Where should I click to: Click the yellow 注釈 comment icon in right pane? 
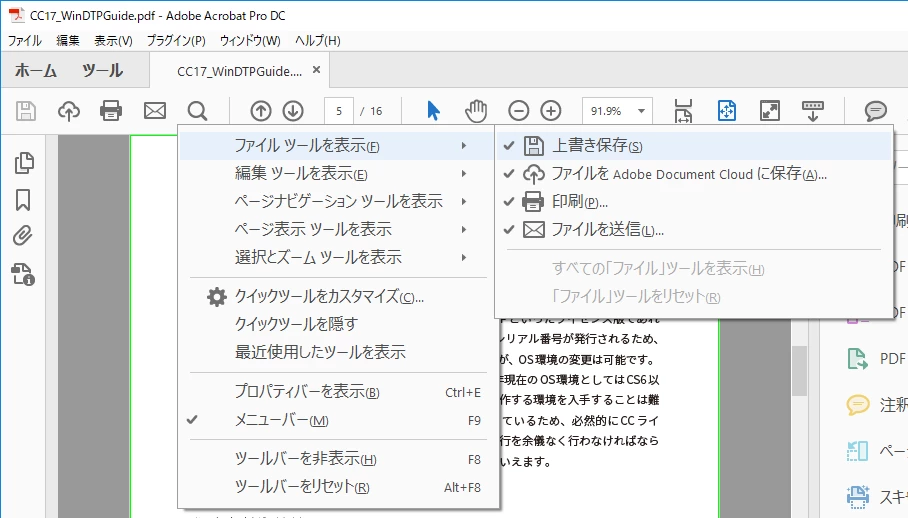coord(858,405)
